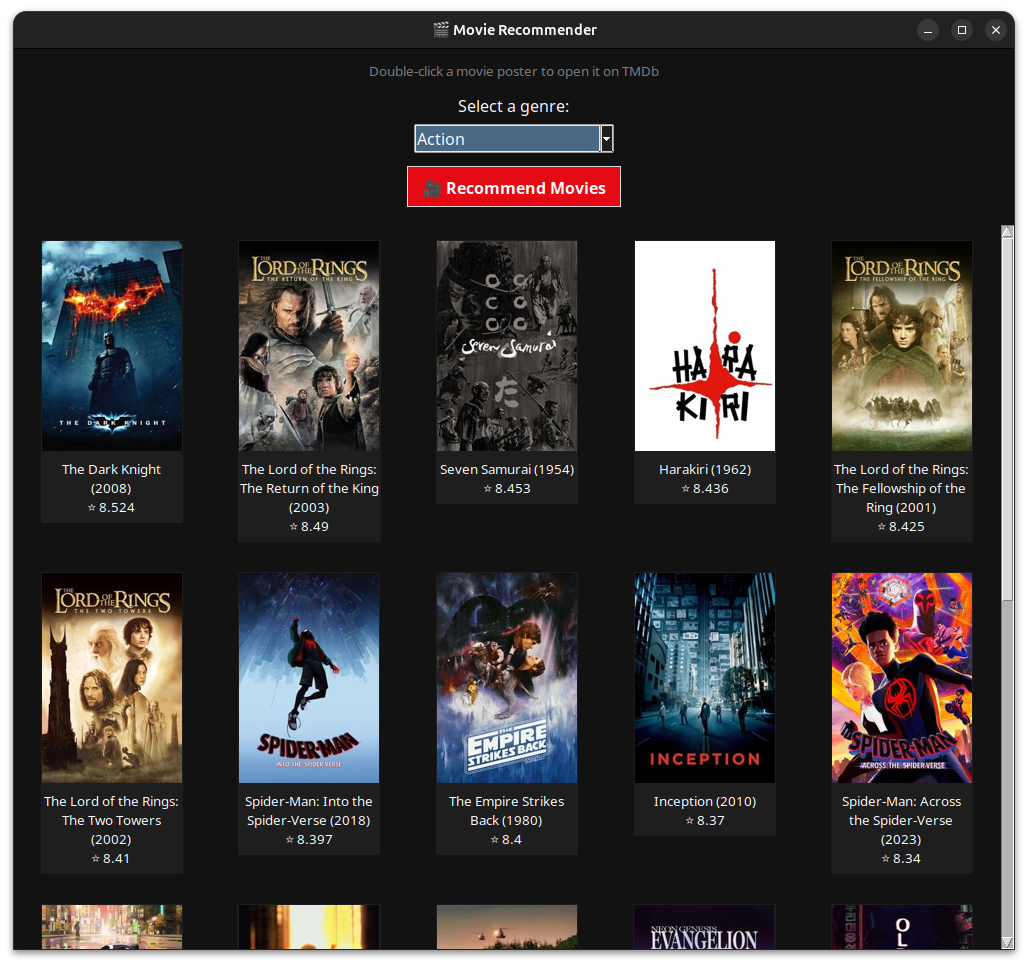Click the 8.436 rating text

click(705, 489)
